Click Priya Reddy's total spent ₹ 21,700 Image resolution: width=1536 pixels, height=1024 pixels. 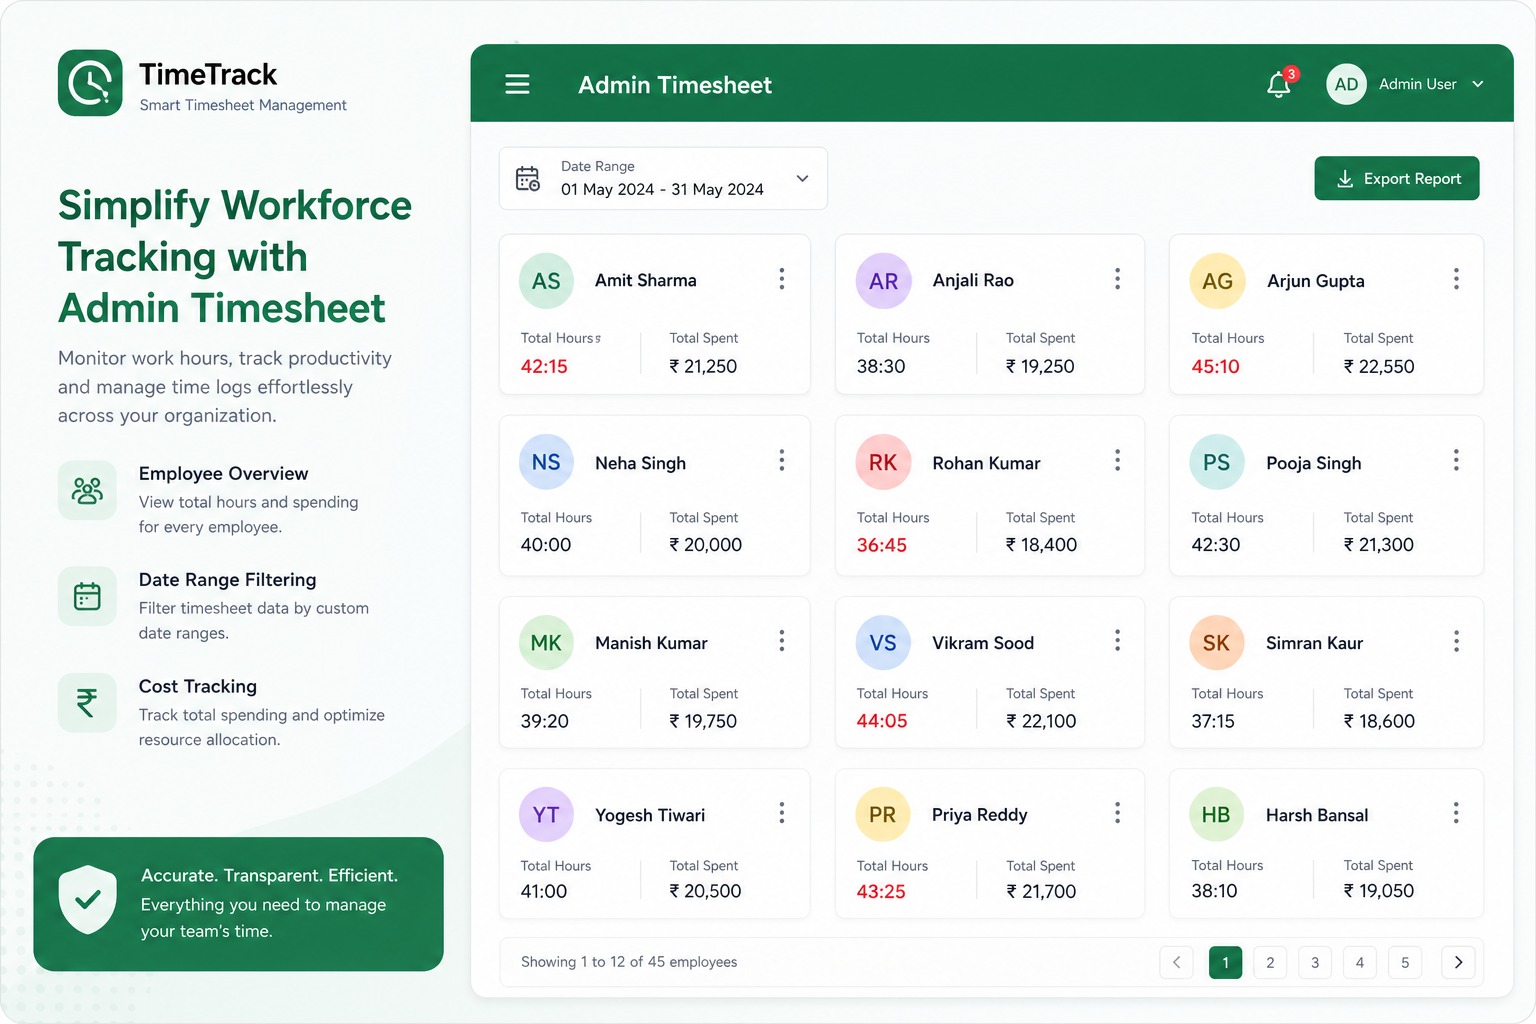(1041, 891)
